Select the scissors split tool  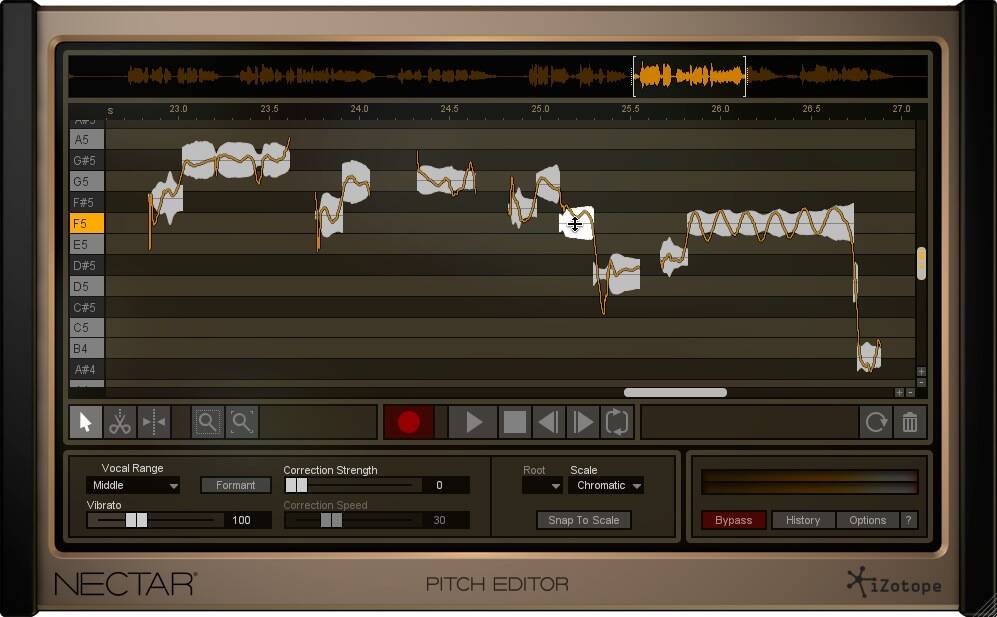(x=120, y=422)
